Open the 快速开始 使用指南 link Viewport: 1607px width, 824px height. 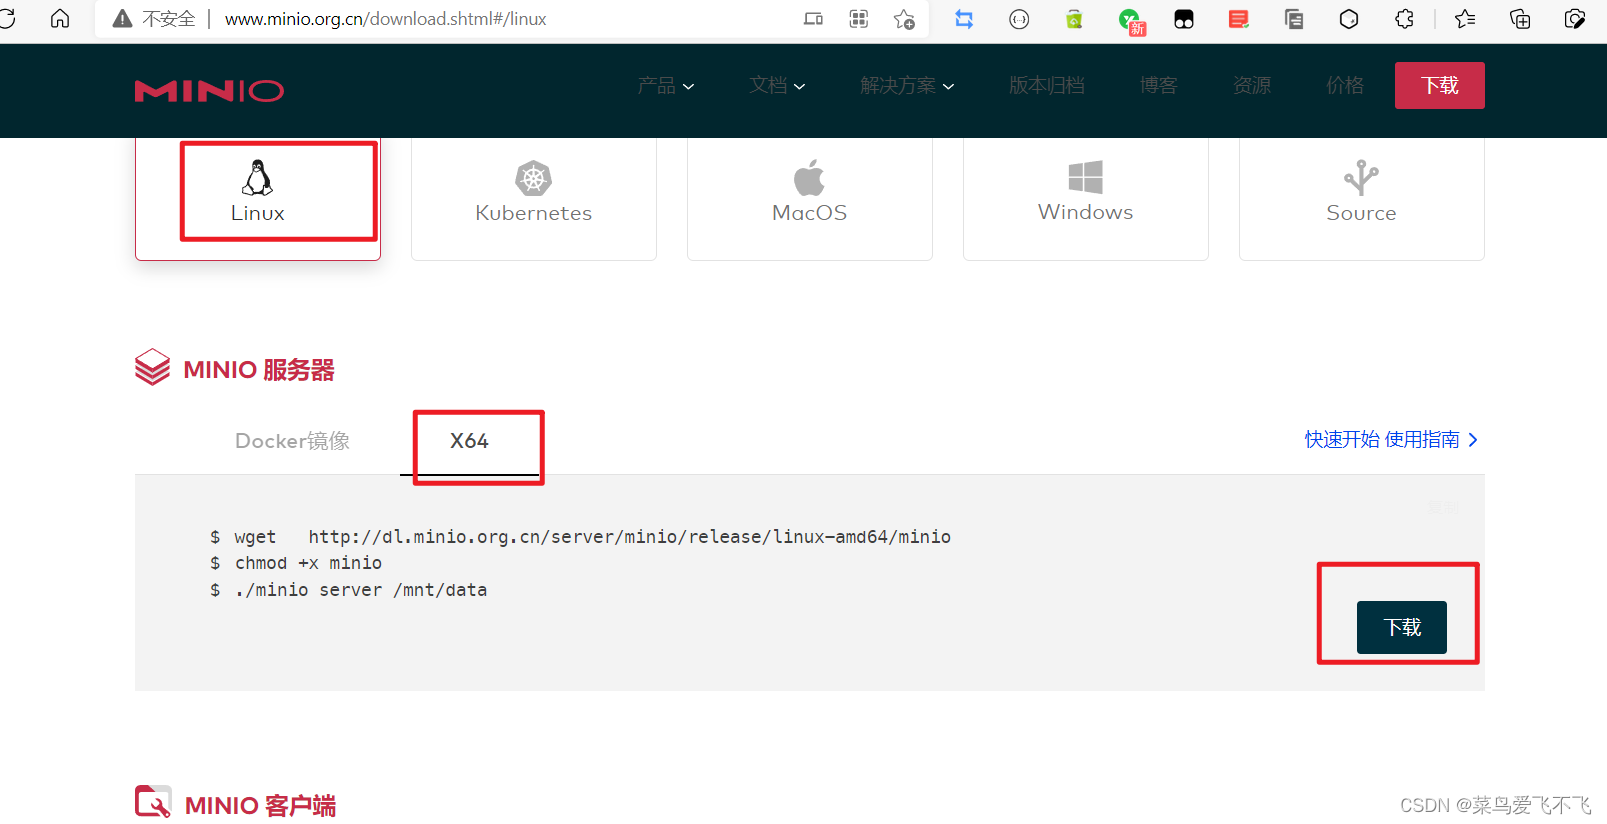1391,440
